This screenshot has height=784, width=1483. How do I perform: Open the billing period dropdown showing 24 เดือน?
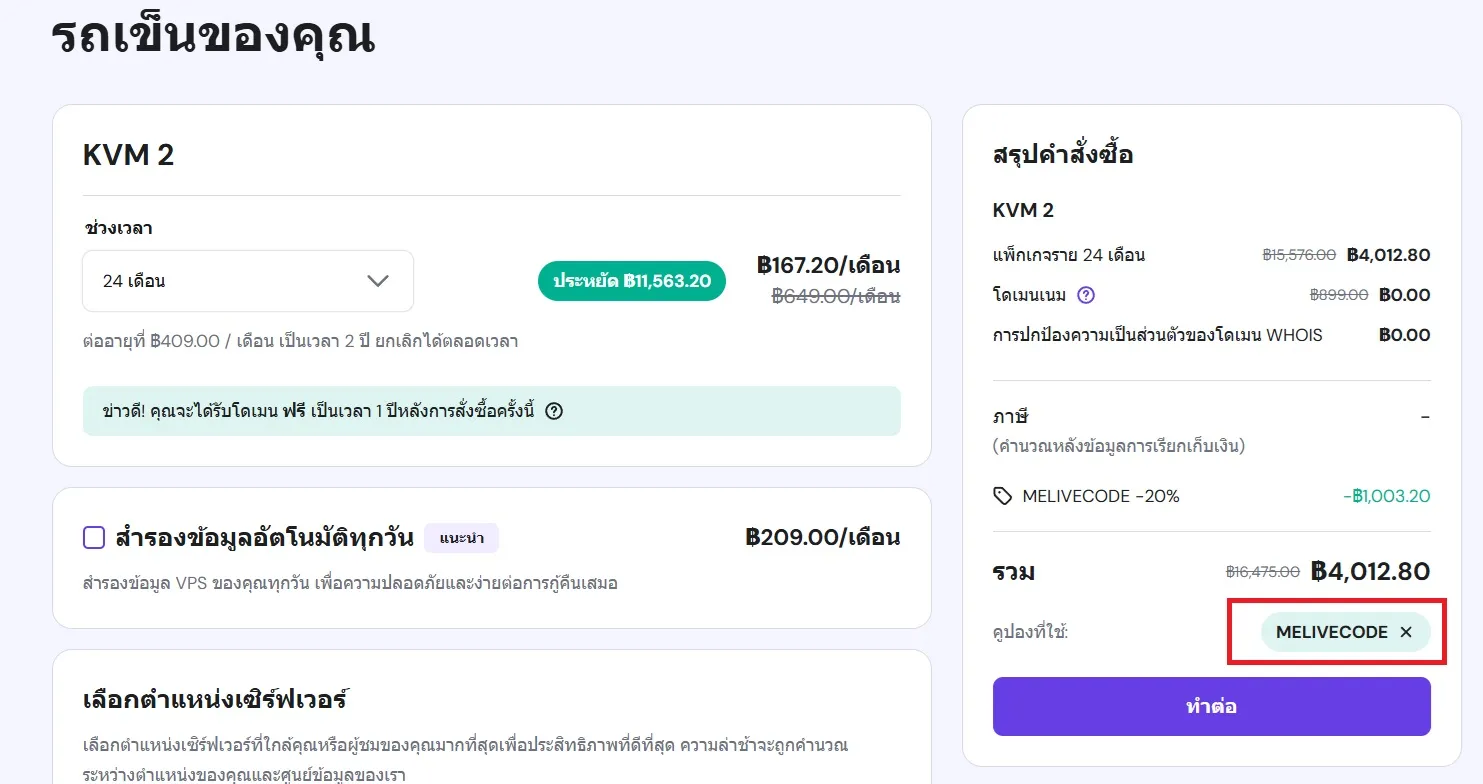click(247, 281)
